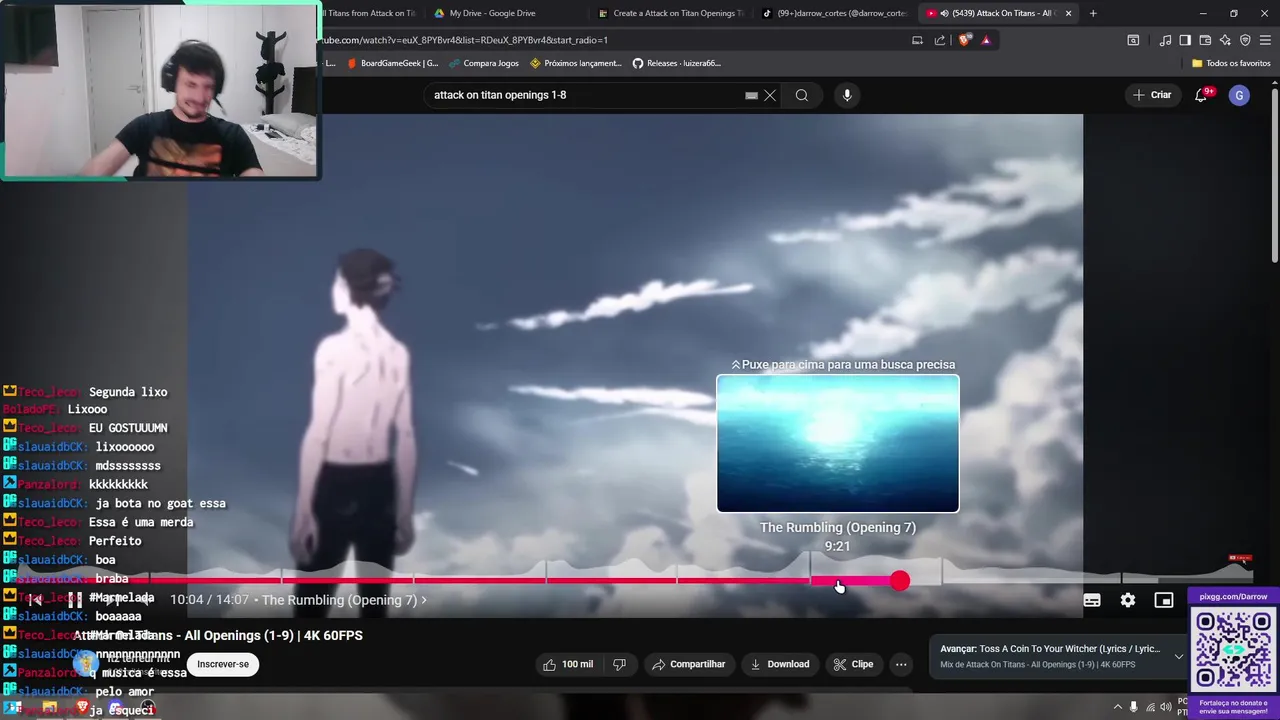This screenshot has width=1280, height=720.
Task: Open the Brave Wallet icon
Action: click(x=1205, y=40)
